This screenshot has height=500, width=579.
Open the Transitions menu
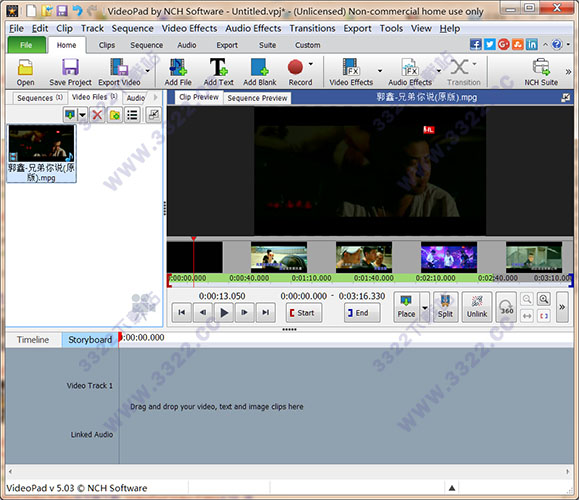pyautogui.click(x=312, y=28)
